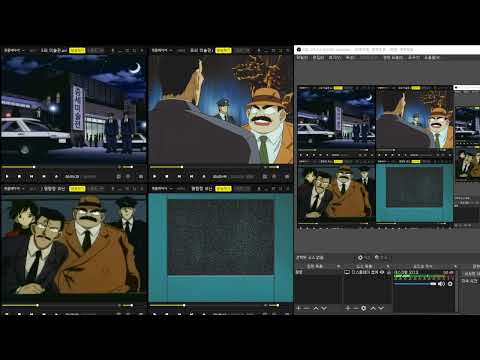Open the app menu of bottom-left player

pos(13,189)
